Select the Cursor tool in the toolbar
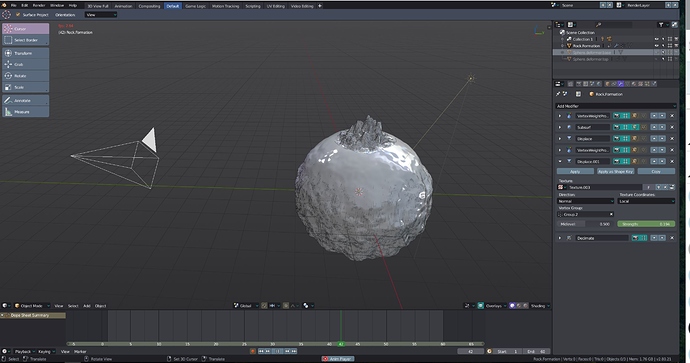The image size is (690, 363). pos(26,29)
